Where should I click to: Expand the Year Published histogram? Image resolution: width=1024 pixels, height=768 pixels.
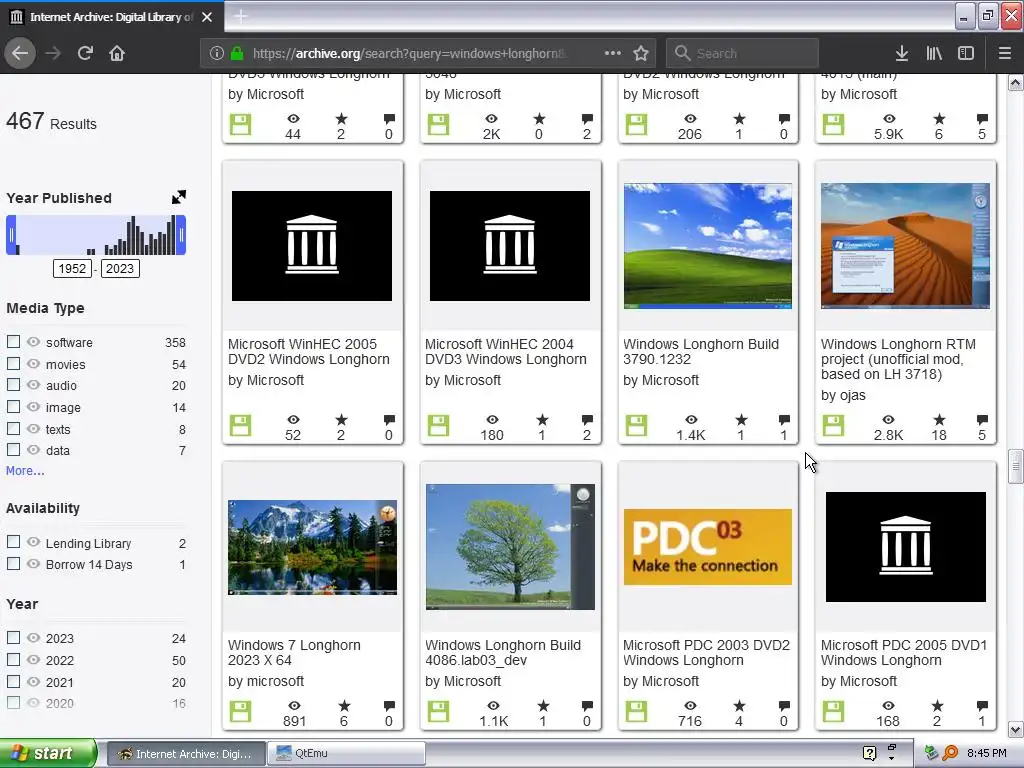[178, 197]
